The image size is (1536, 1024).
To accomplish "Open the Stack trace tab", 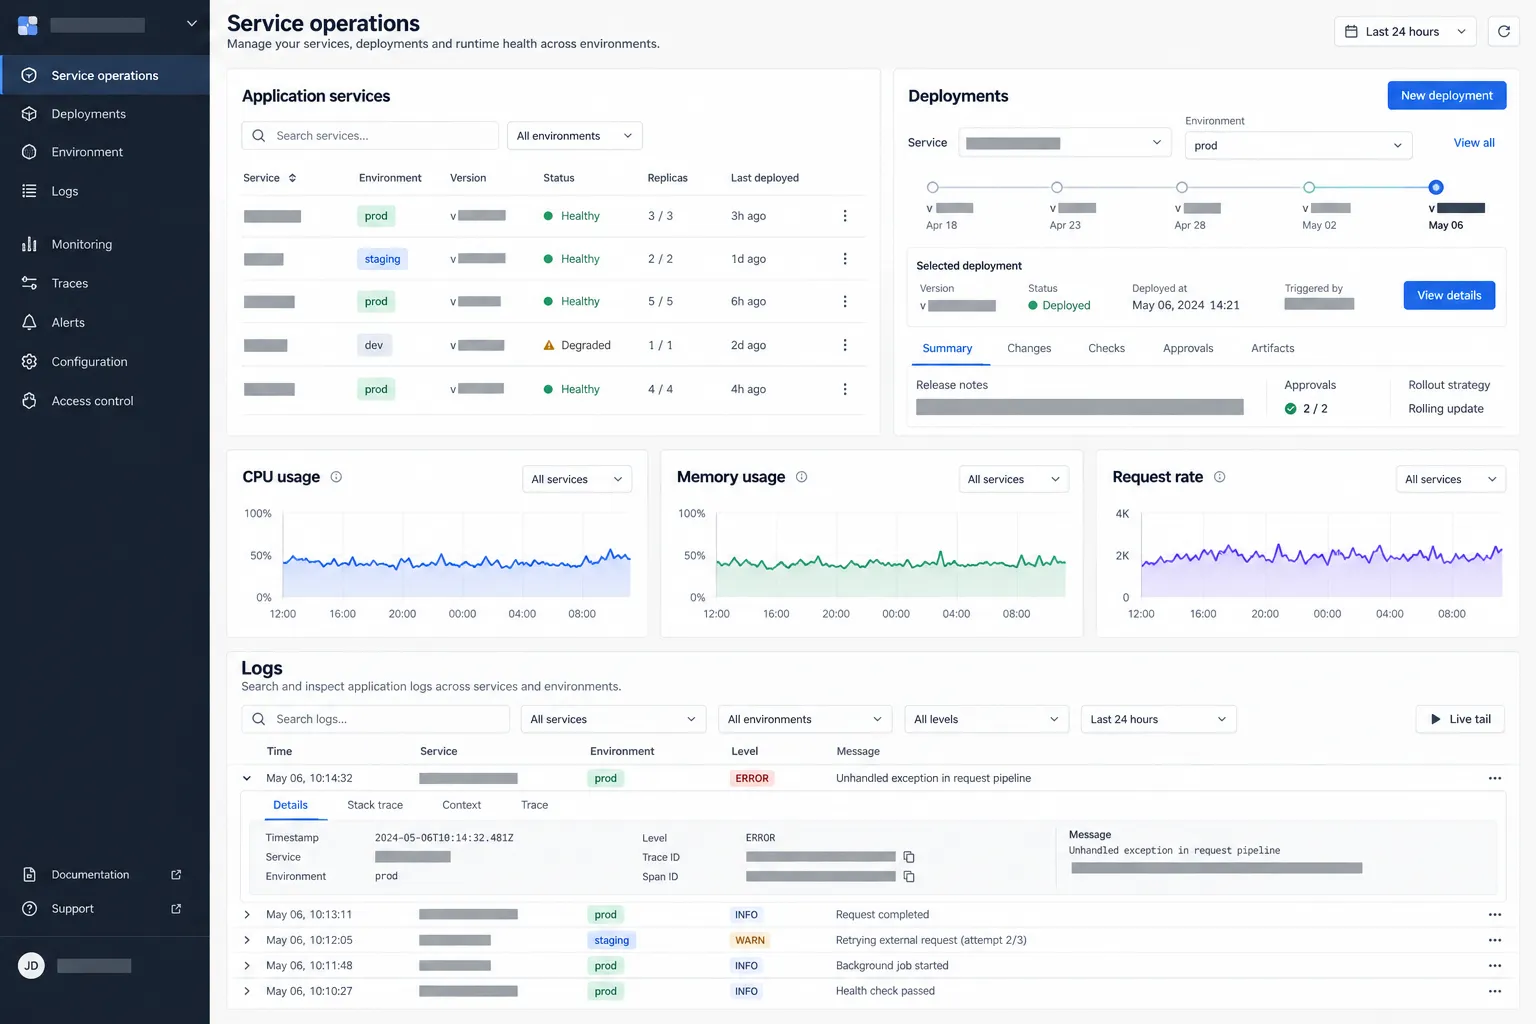I will click(375, 805).
